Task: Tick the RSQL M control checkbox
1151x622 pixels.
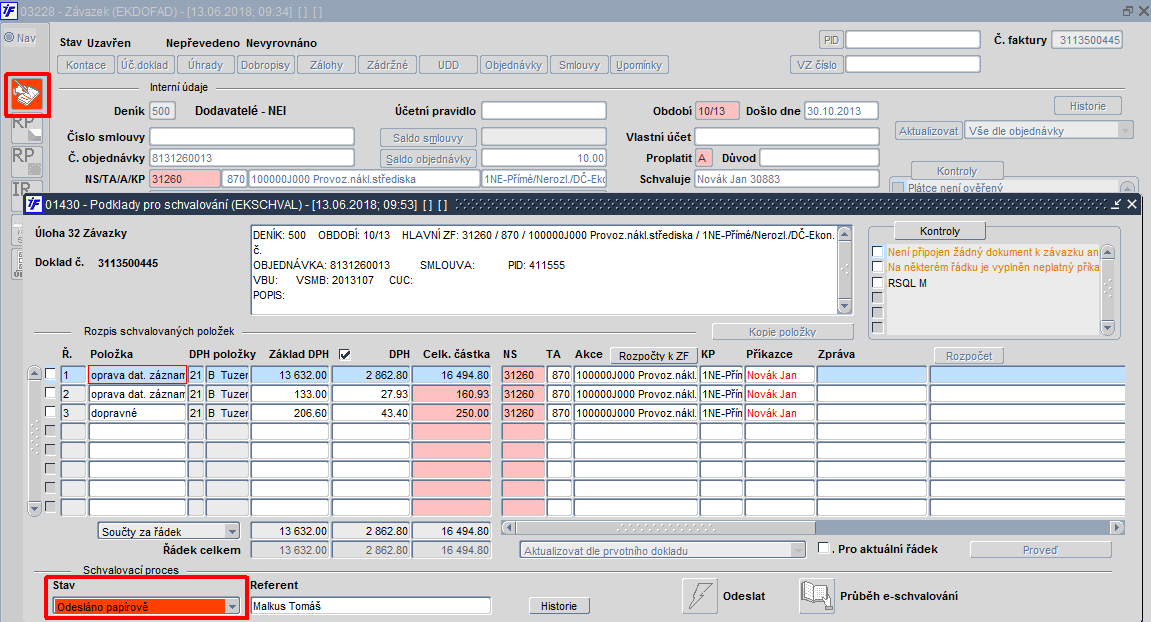Action: pyautogui.click(x=877, y=283)
